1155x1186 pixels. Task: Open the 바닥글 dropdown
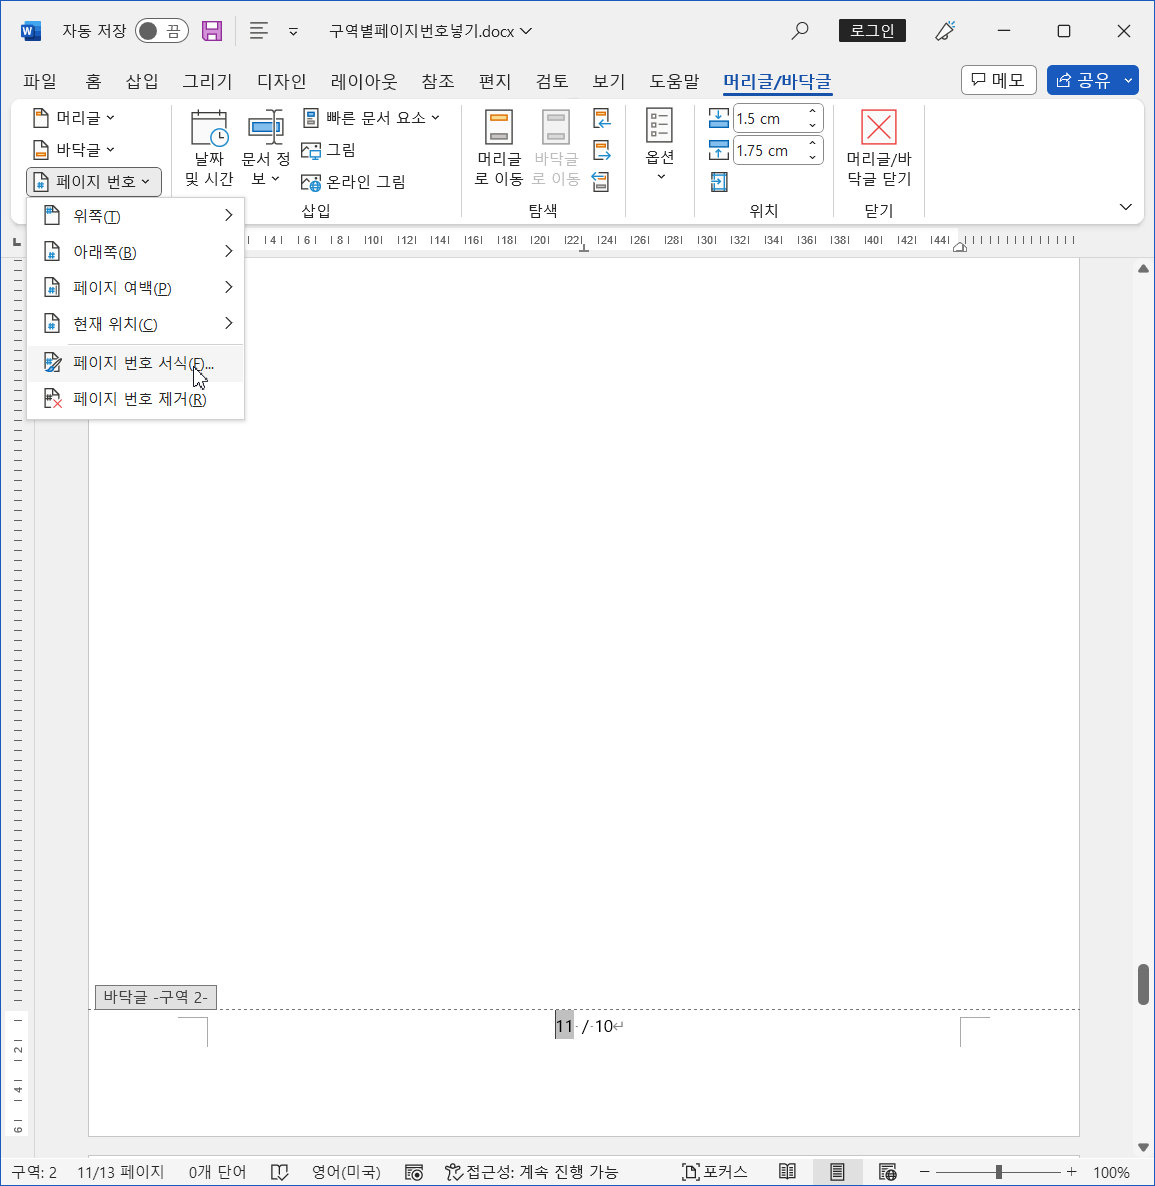(x=74, y=150)
